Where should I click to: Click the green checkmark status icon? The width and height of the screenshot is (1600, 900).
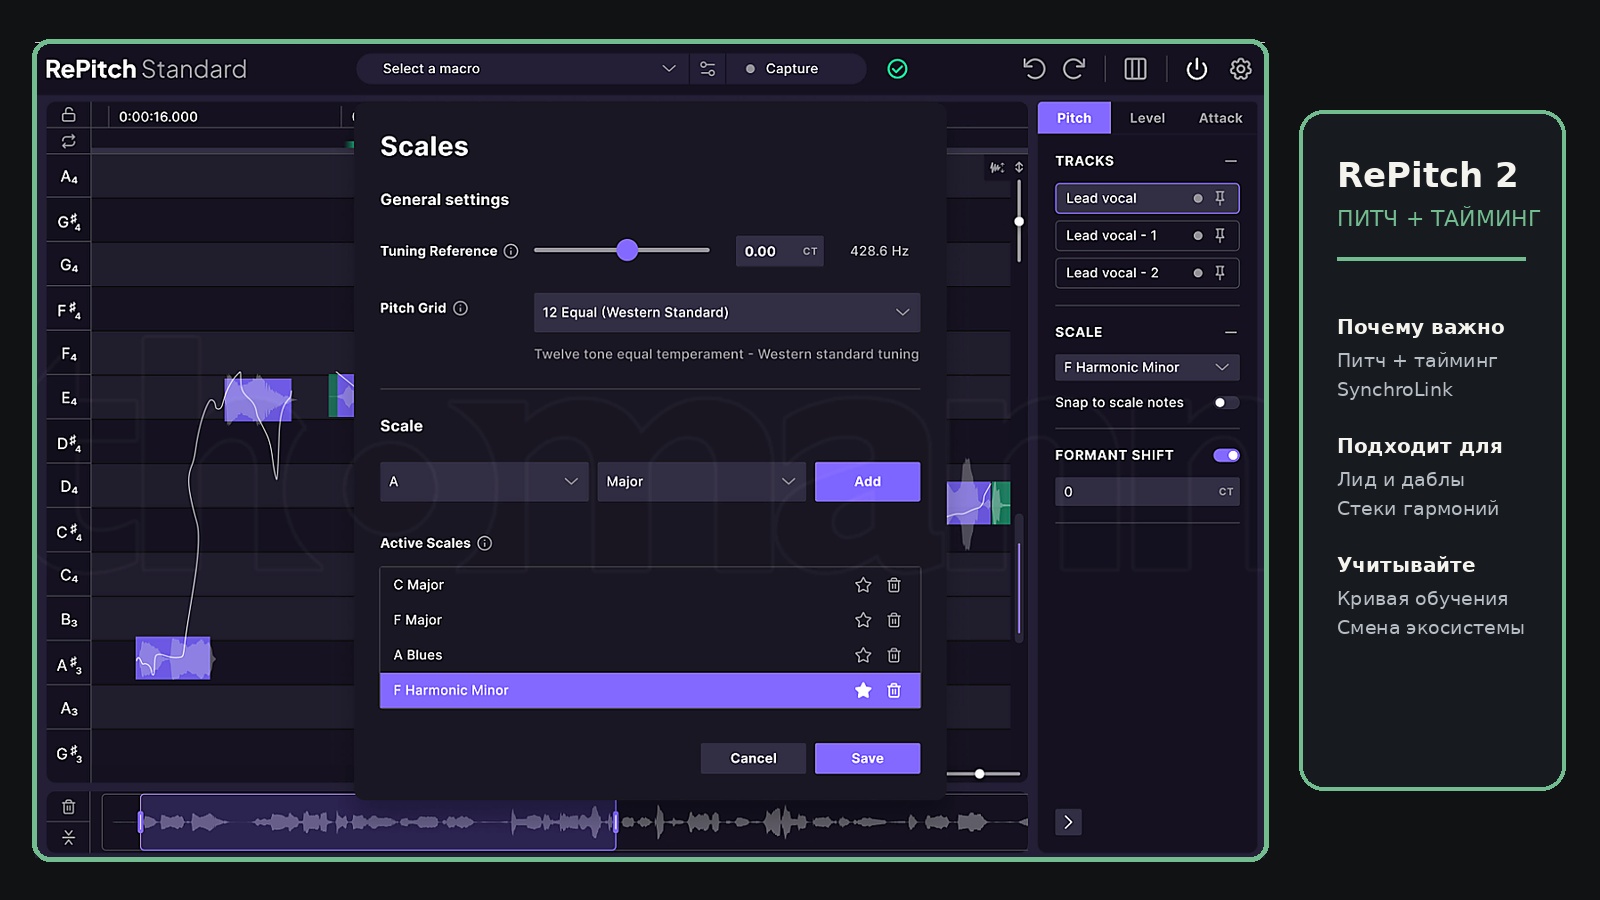pos(898,69)
